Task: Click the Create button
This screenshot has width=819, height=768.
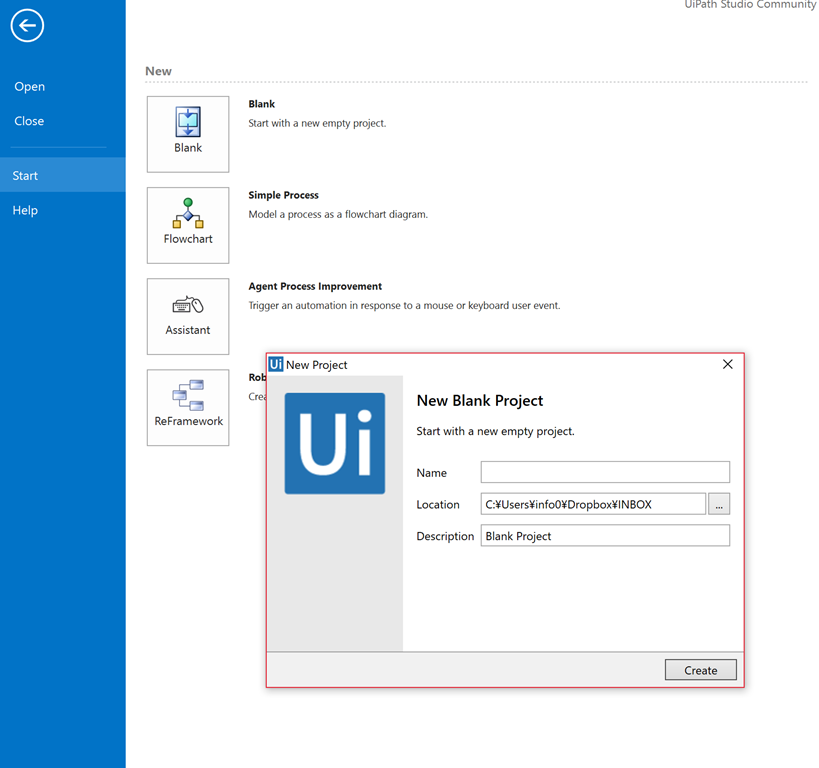Action: [x=700, y=670]
